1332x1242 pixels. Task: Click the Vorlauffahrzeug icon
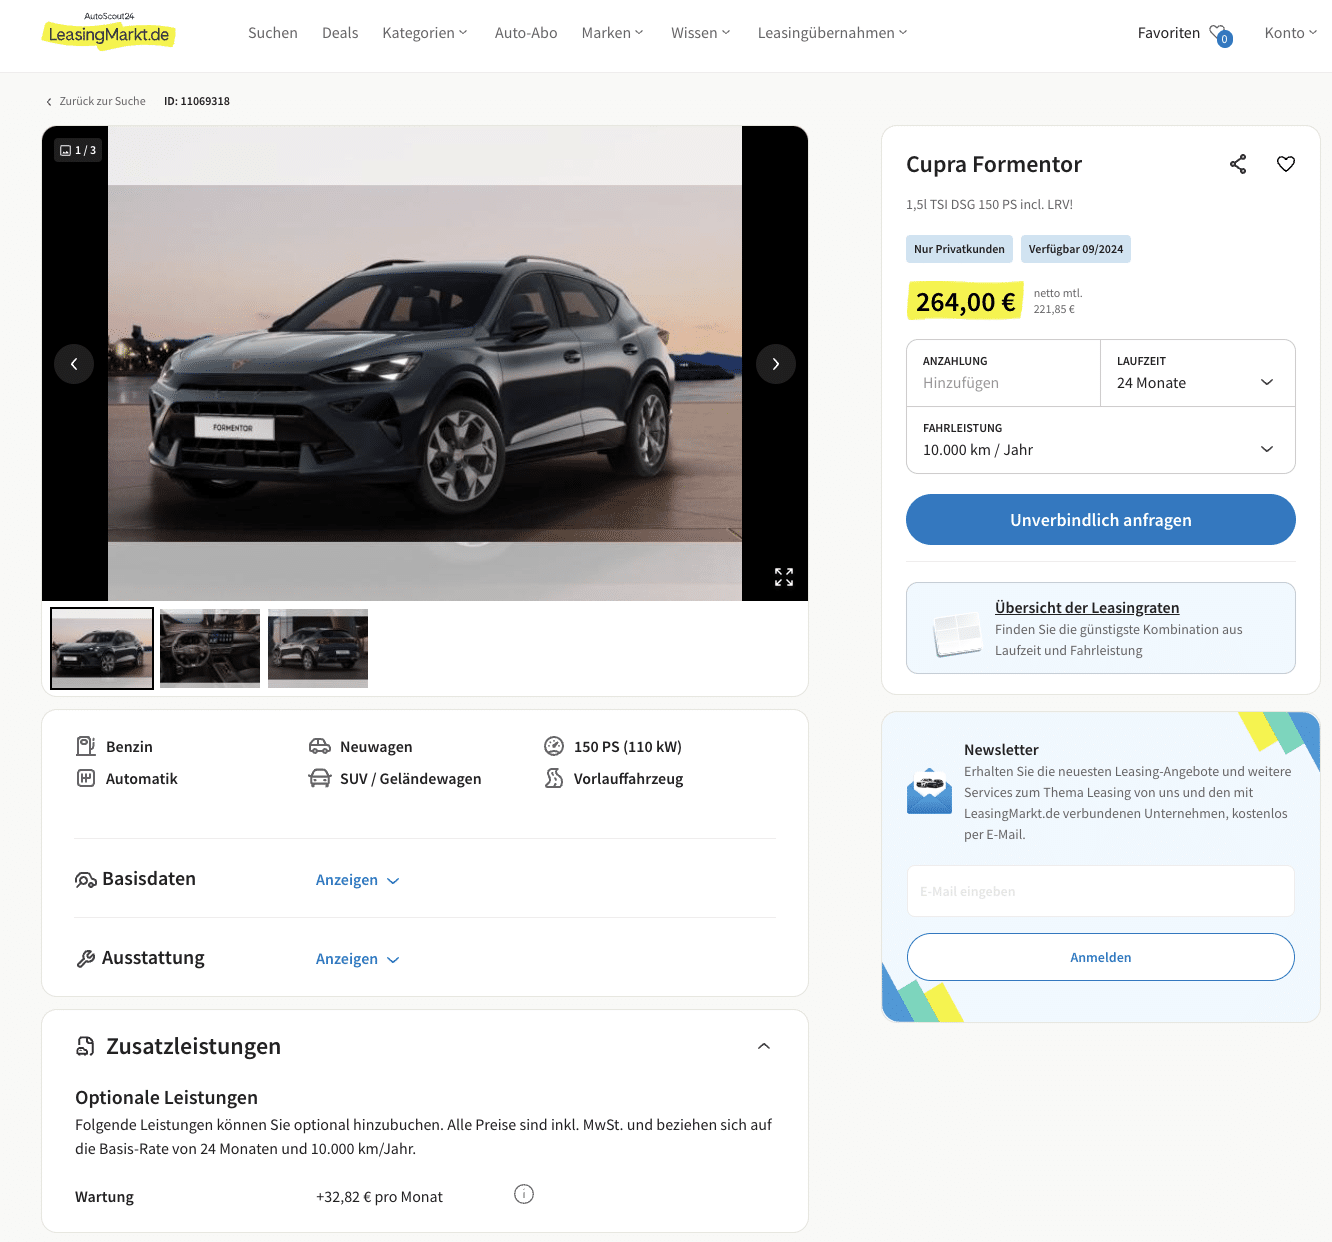554,778
